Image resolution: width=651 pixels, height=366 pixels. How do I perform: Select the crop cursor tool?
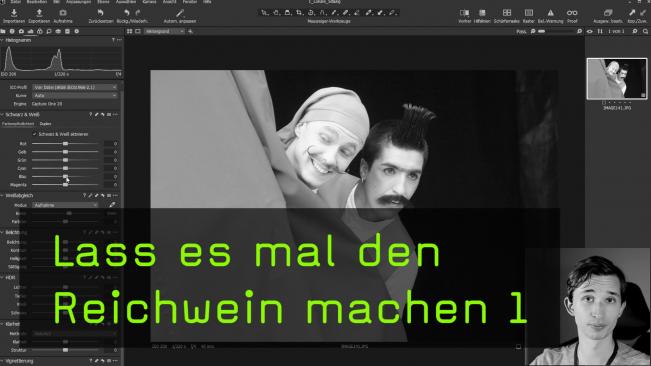tap(299, 13)
